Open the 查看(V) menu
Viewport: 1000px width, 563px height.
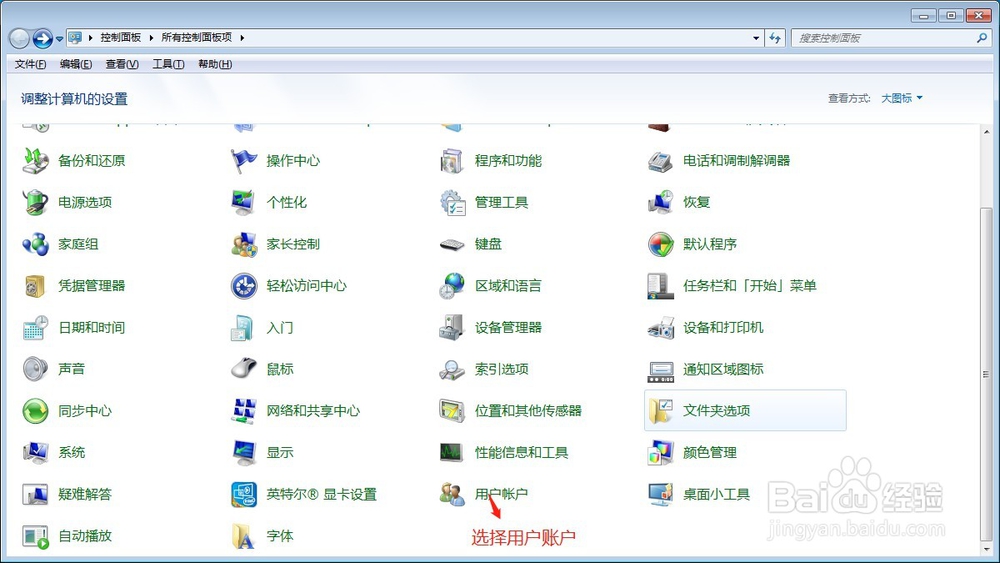tap(122, 64)
